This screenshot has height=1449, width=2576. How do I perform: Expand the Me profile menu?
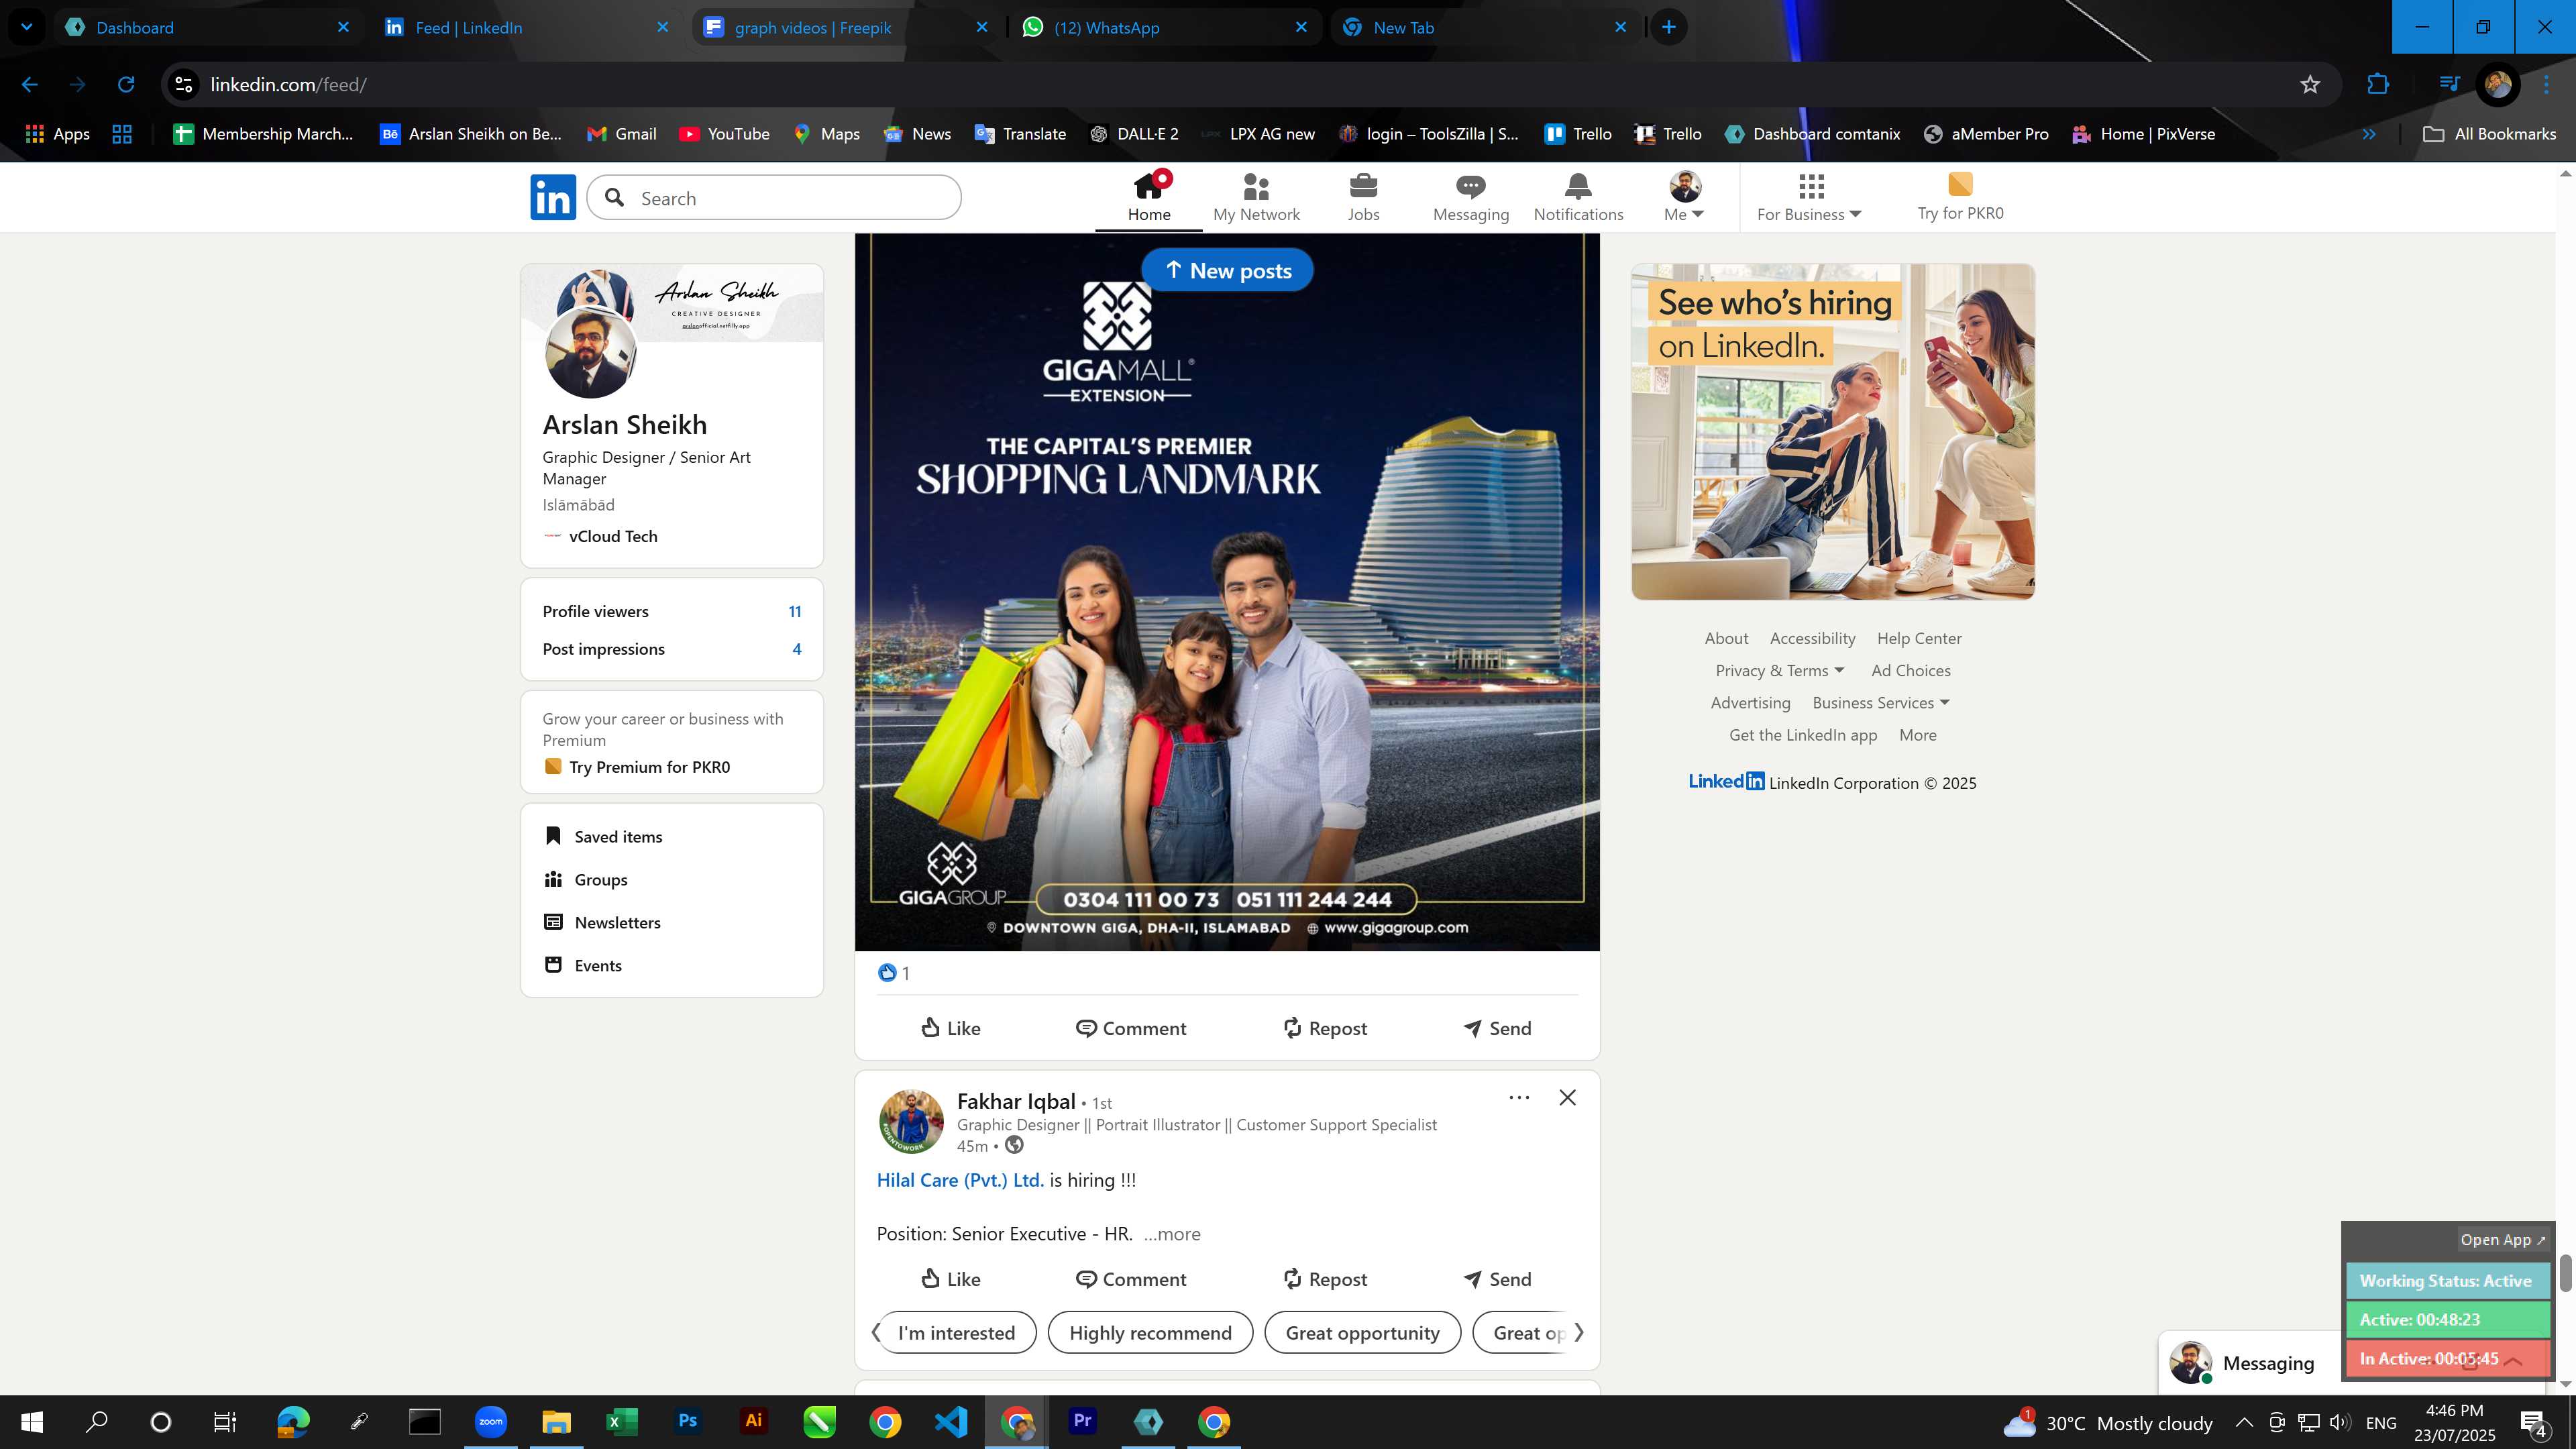[1684, 197]
